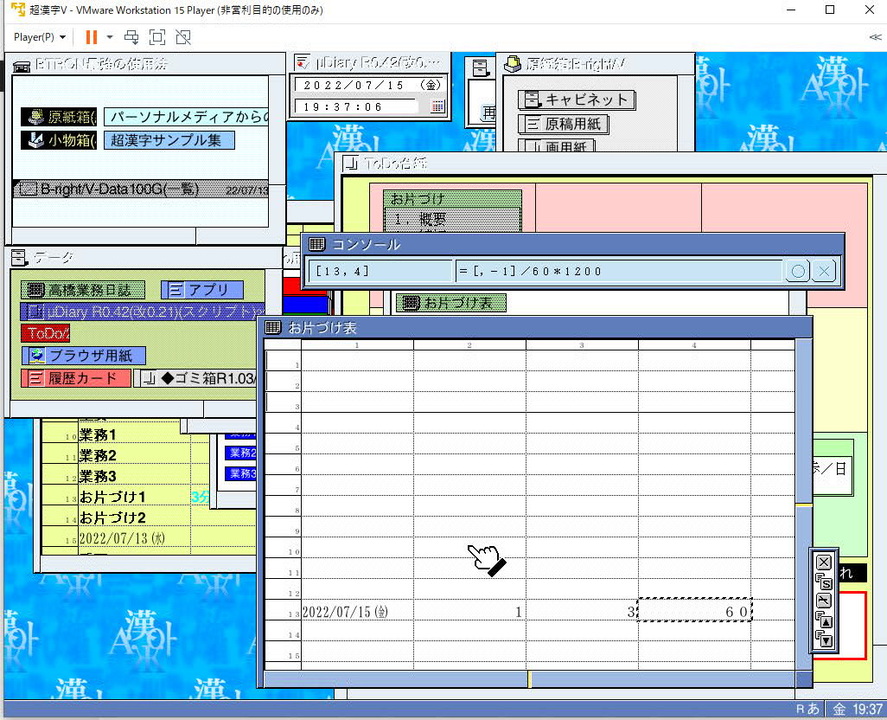Select the 1．概要 item in ToDo台紙
The height and width of the screenshot is (720, 887).
click(452, 219)
